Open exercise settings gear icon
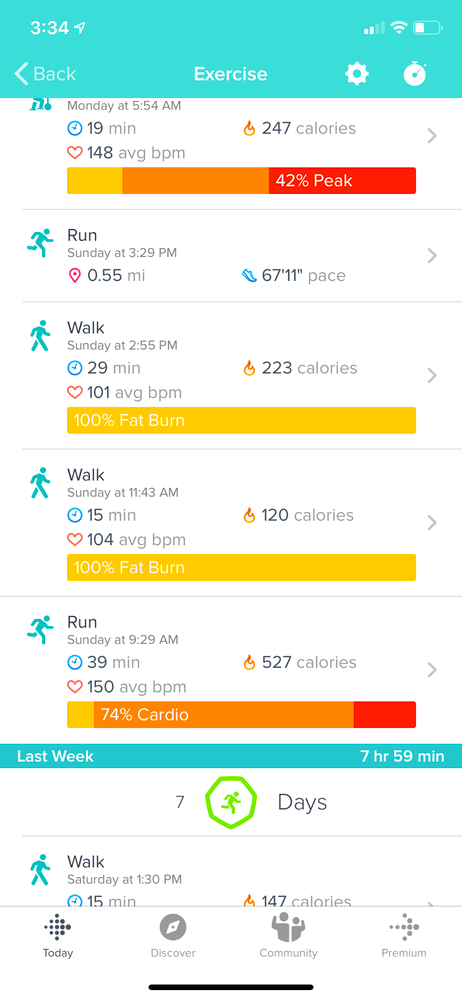Screen dimensions: 462x999 pyautogui.click(x=357, y=74)
